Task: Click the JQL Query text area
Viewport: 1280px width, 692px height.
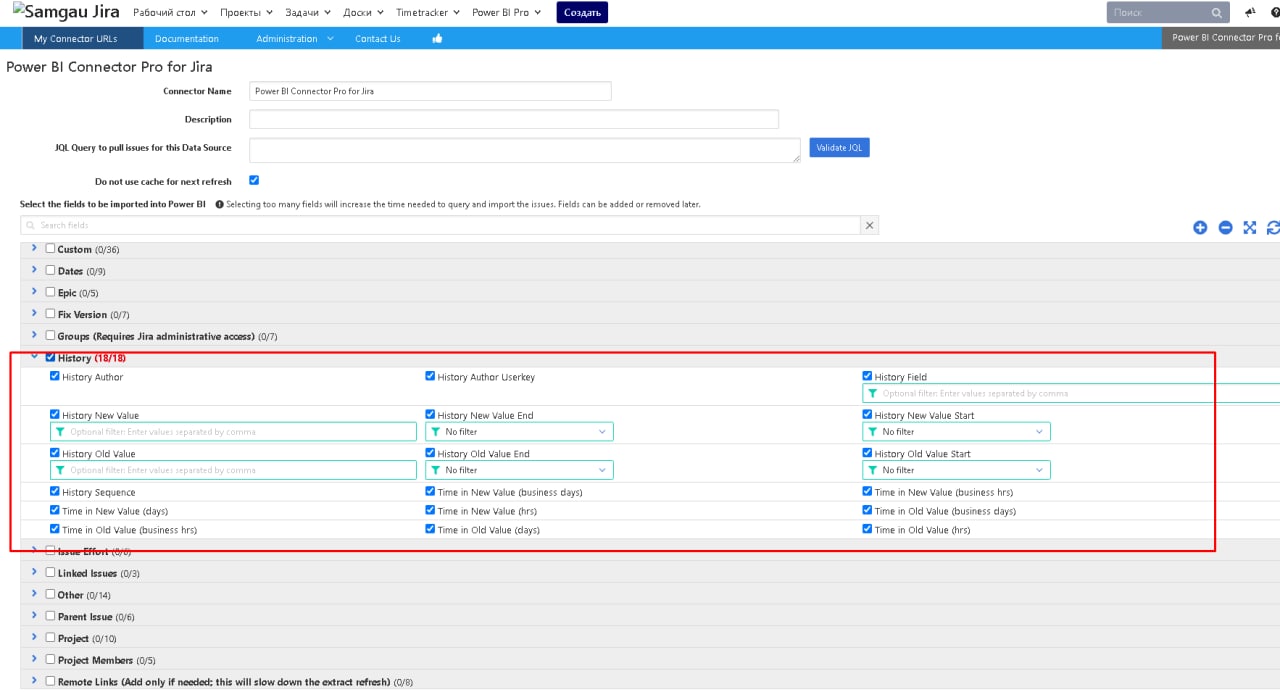Action: click(525, 150)
